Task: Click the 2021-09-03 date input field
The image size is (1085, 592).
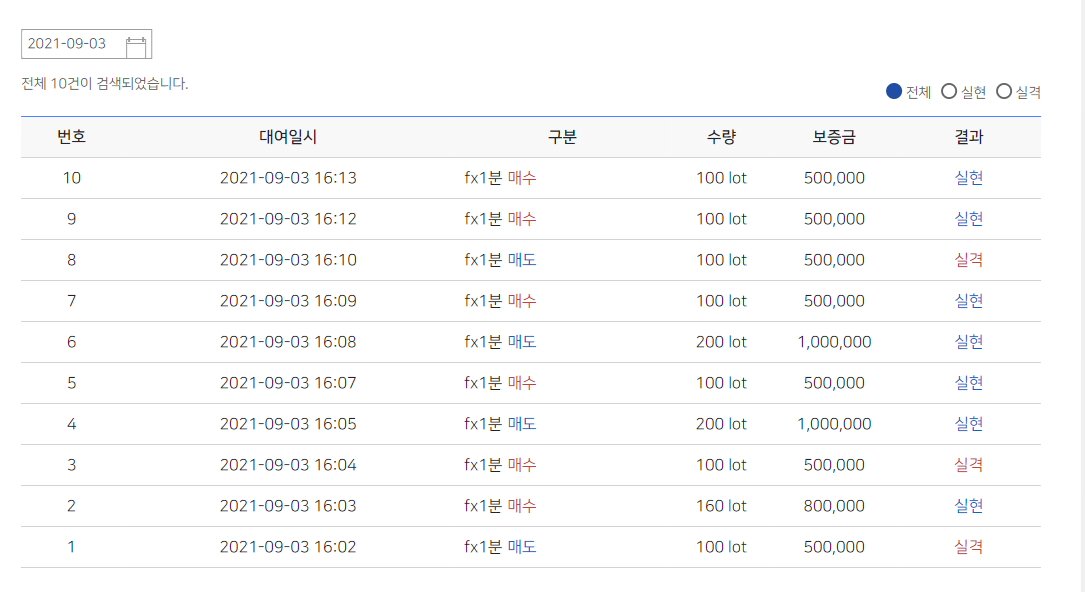Action: pos(86,44)
